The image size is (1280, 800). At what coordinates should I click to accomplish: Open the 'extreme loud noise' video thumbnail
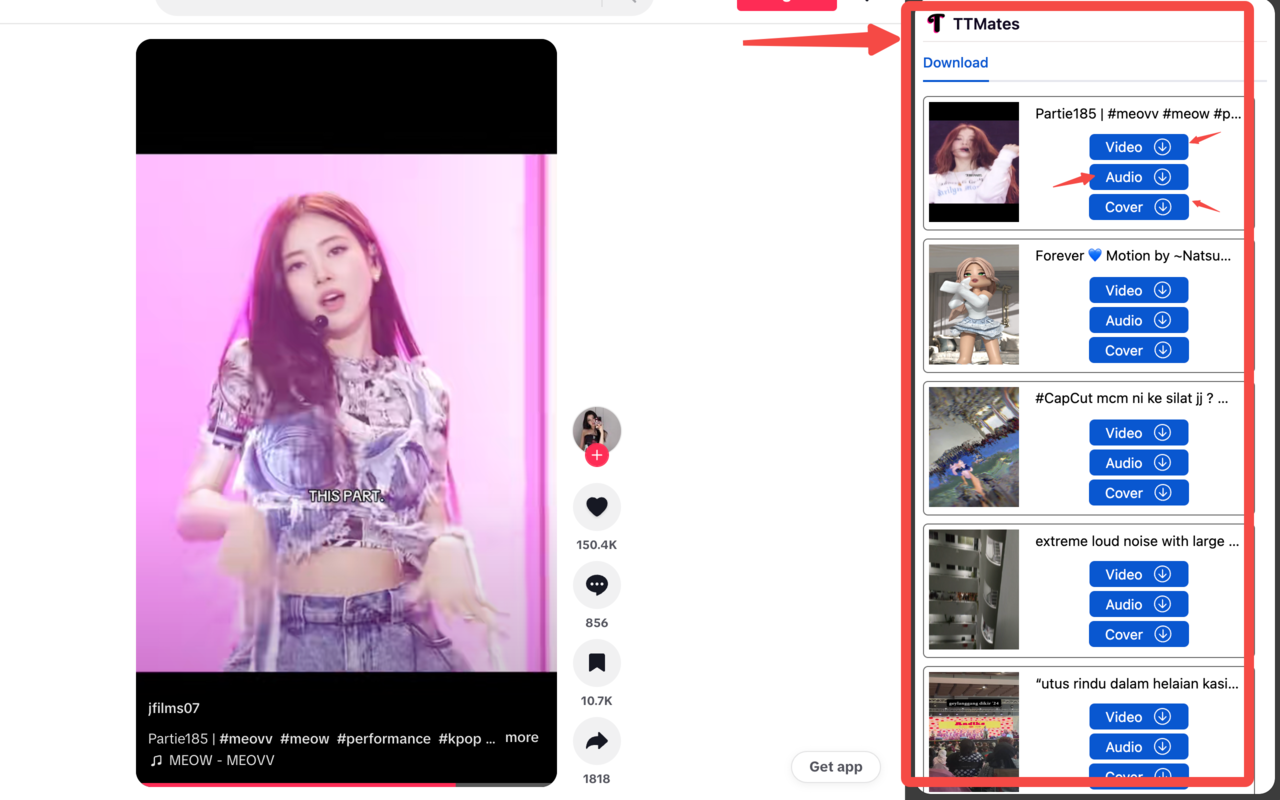point(973,589)
